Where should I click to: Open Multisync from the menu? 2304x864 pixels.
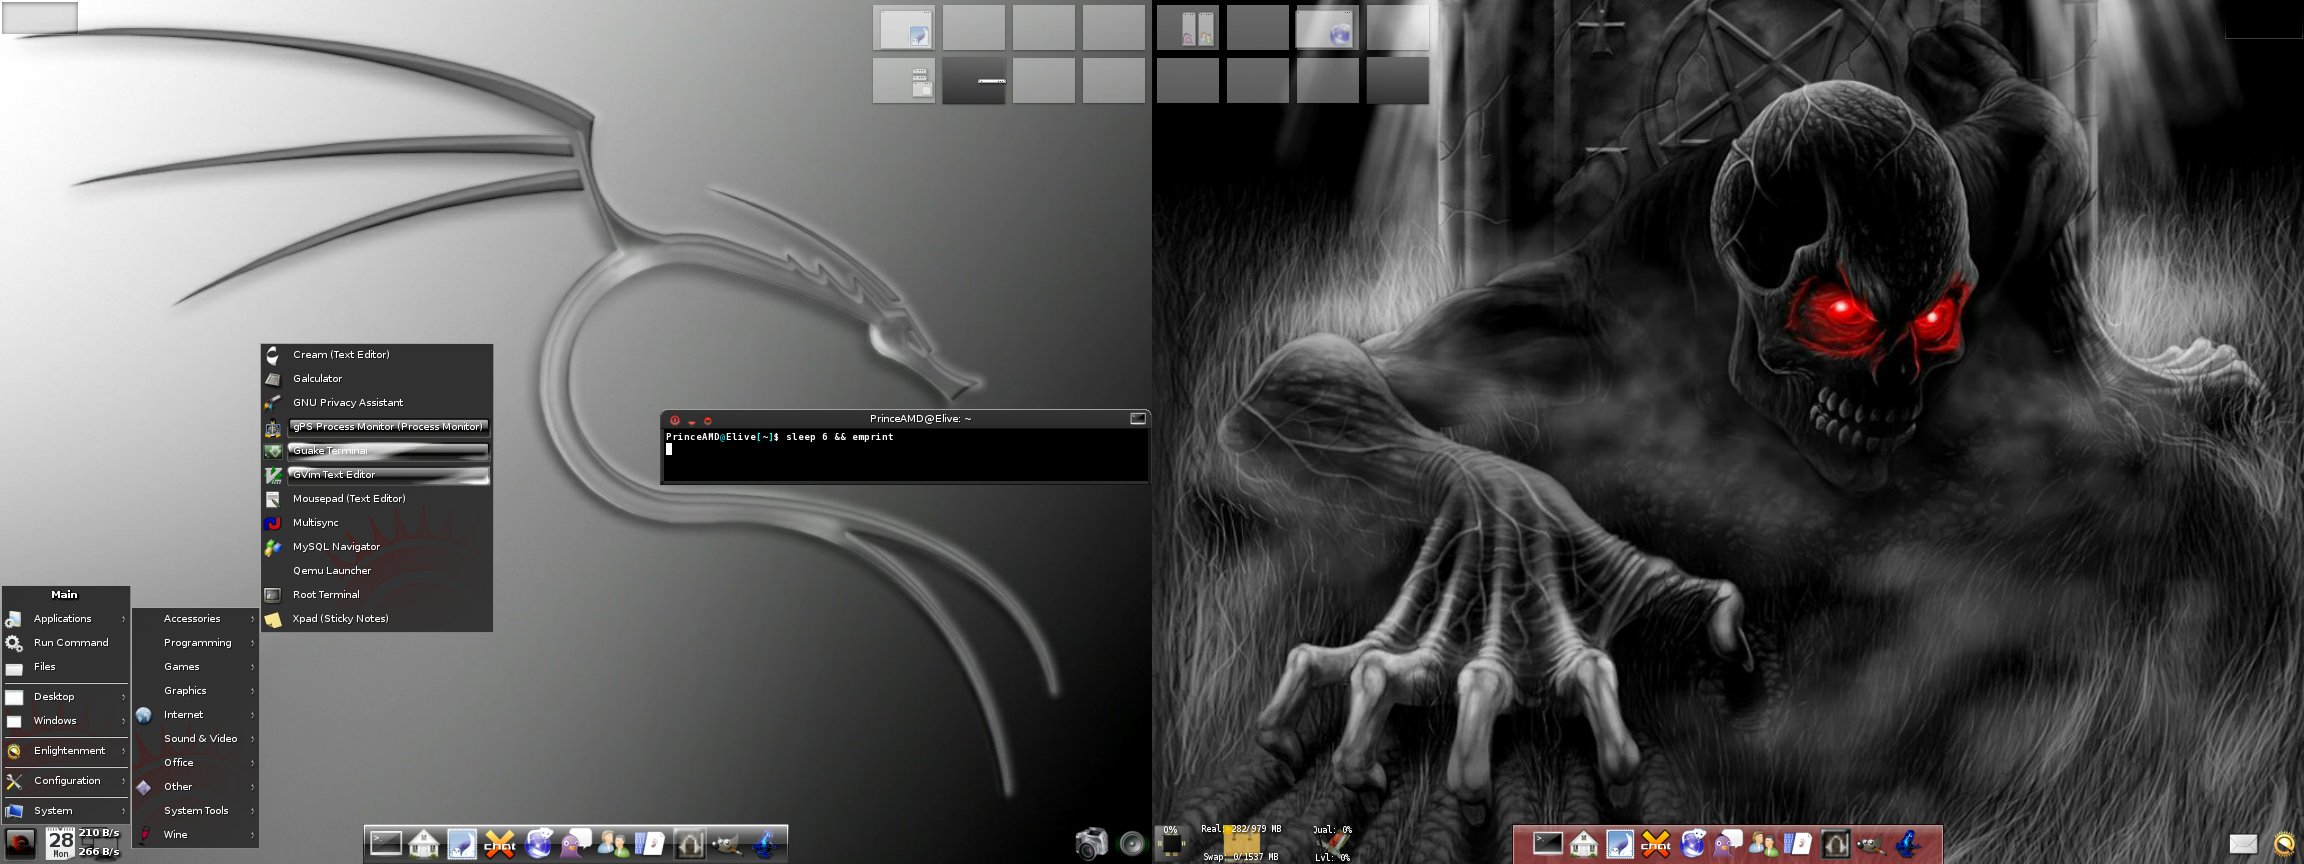pos(377,523)
